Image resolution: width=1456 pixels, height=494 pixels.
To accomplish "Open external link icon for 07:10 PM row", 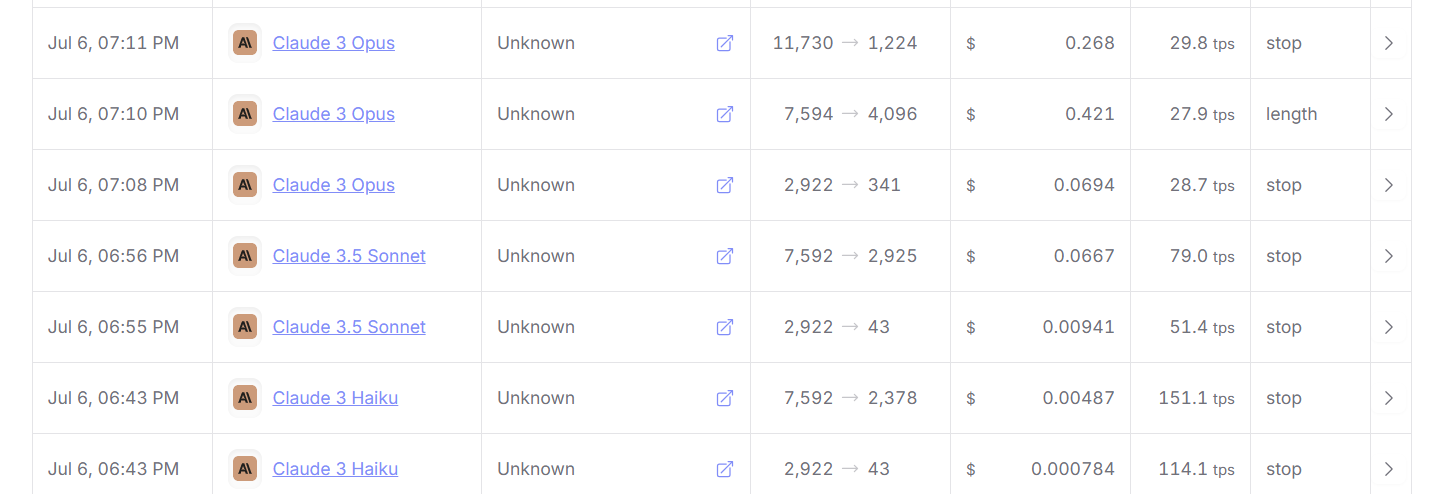I will pos(725,114).
